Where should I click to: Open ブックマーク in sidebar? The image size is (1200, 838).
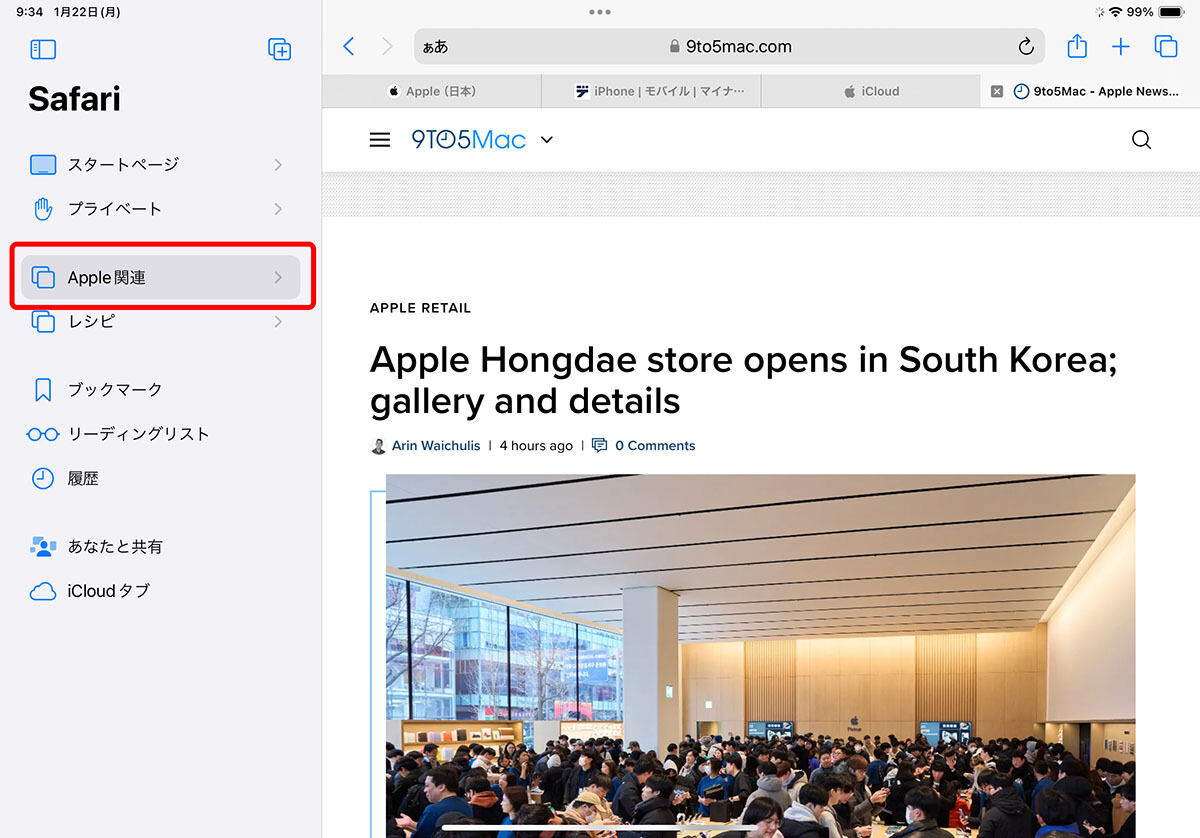coord(160,389)
